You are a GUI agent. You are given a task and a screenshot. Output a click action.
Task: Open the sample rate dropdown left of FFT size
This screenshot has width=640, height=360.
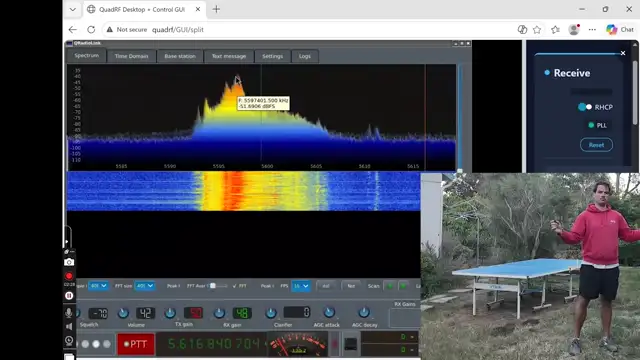[x=98, y=286]
